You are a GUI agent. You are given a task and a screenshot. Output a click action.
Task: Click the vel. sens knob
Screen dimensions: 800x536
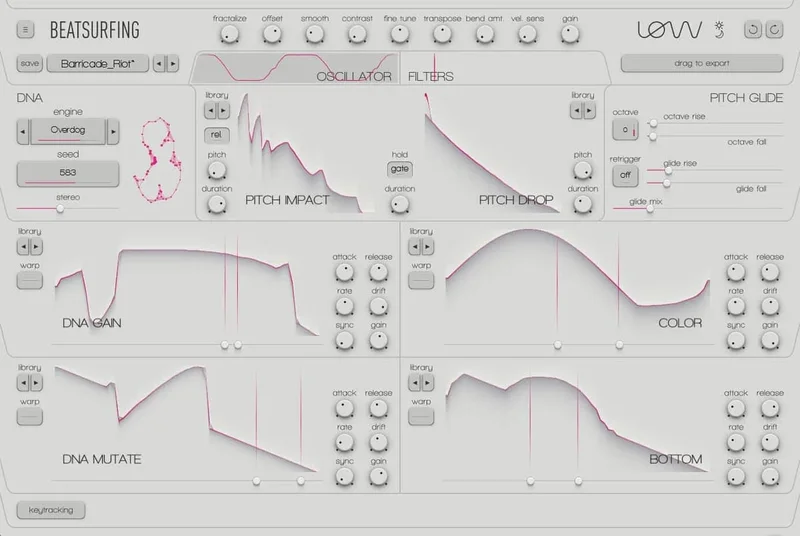point(527,35)
